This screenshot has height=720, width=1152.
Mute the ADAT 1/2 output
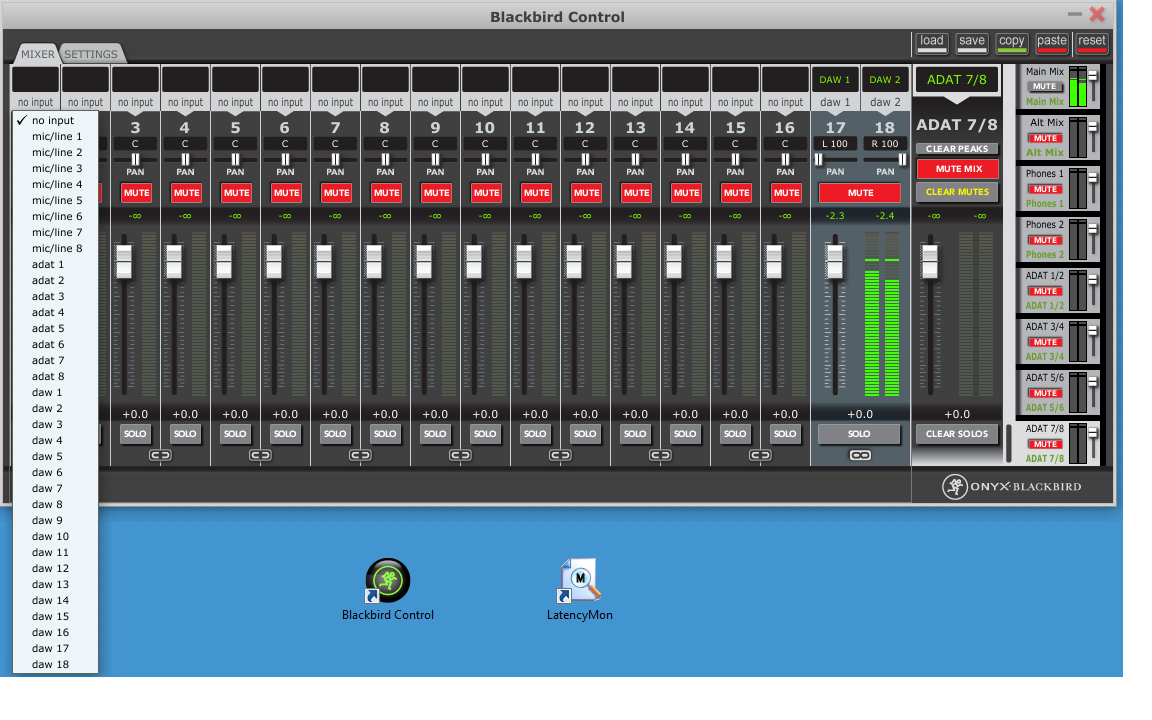point(1045,291)
